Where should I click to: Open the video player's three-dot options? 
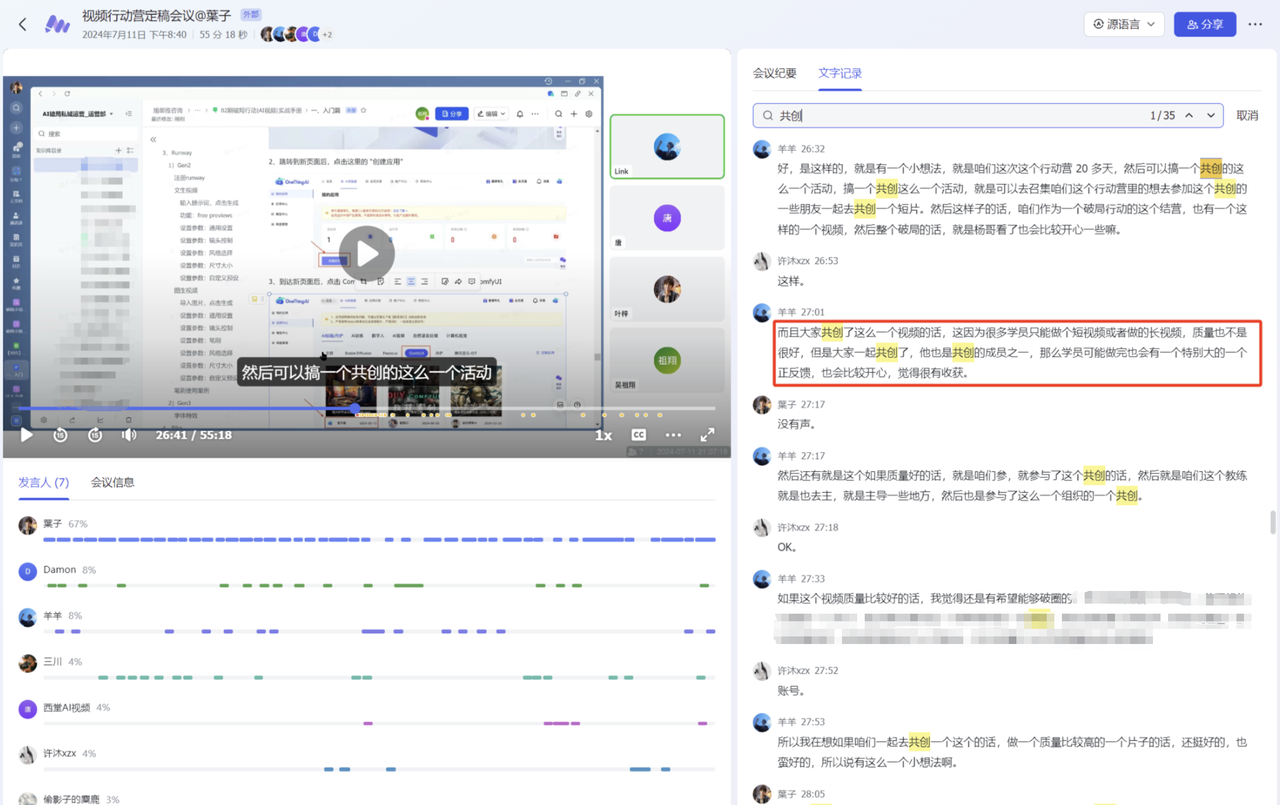click(x=673, y=435)
